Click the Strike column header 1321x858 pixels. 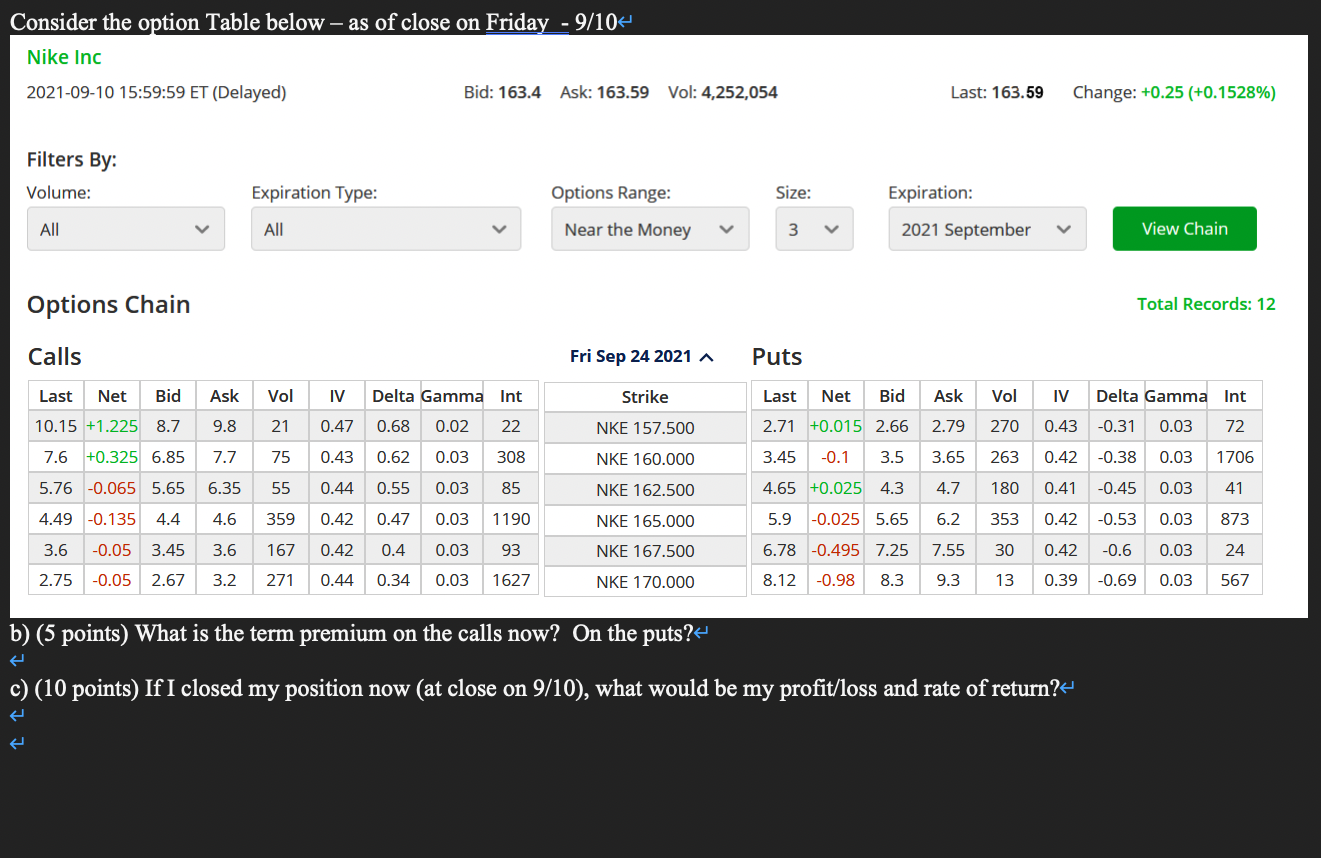pyautogui.click(x=645, y=397)
